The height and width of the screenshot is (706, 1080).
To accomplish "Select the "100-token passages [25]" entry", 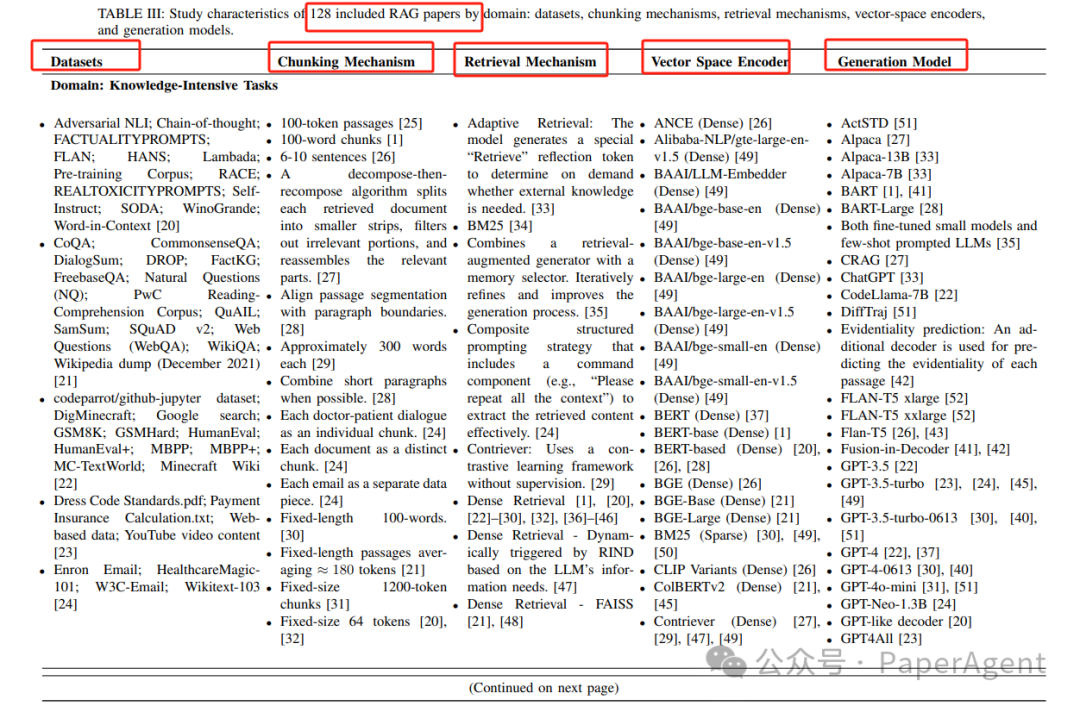I will click(x=351, y=123).
